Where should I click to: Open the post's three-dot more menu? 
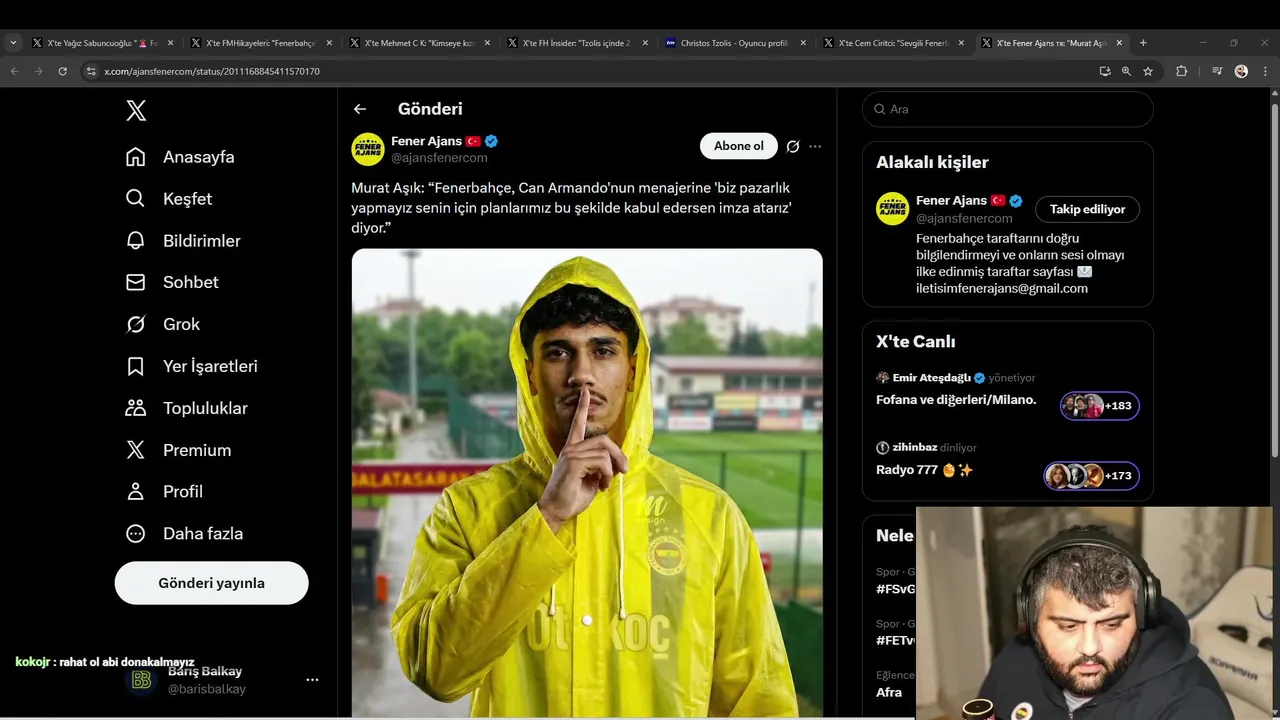click(x=815, y=146)
